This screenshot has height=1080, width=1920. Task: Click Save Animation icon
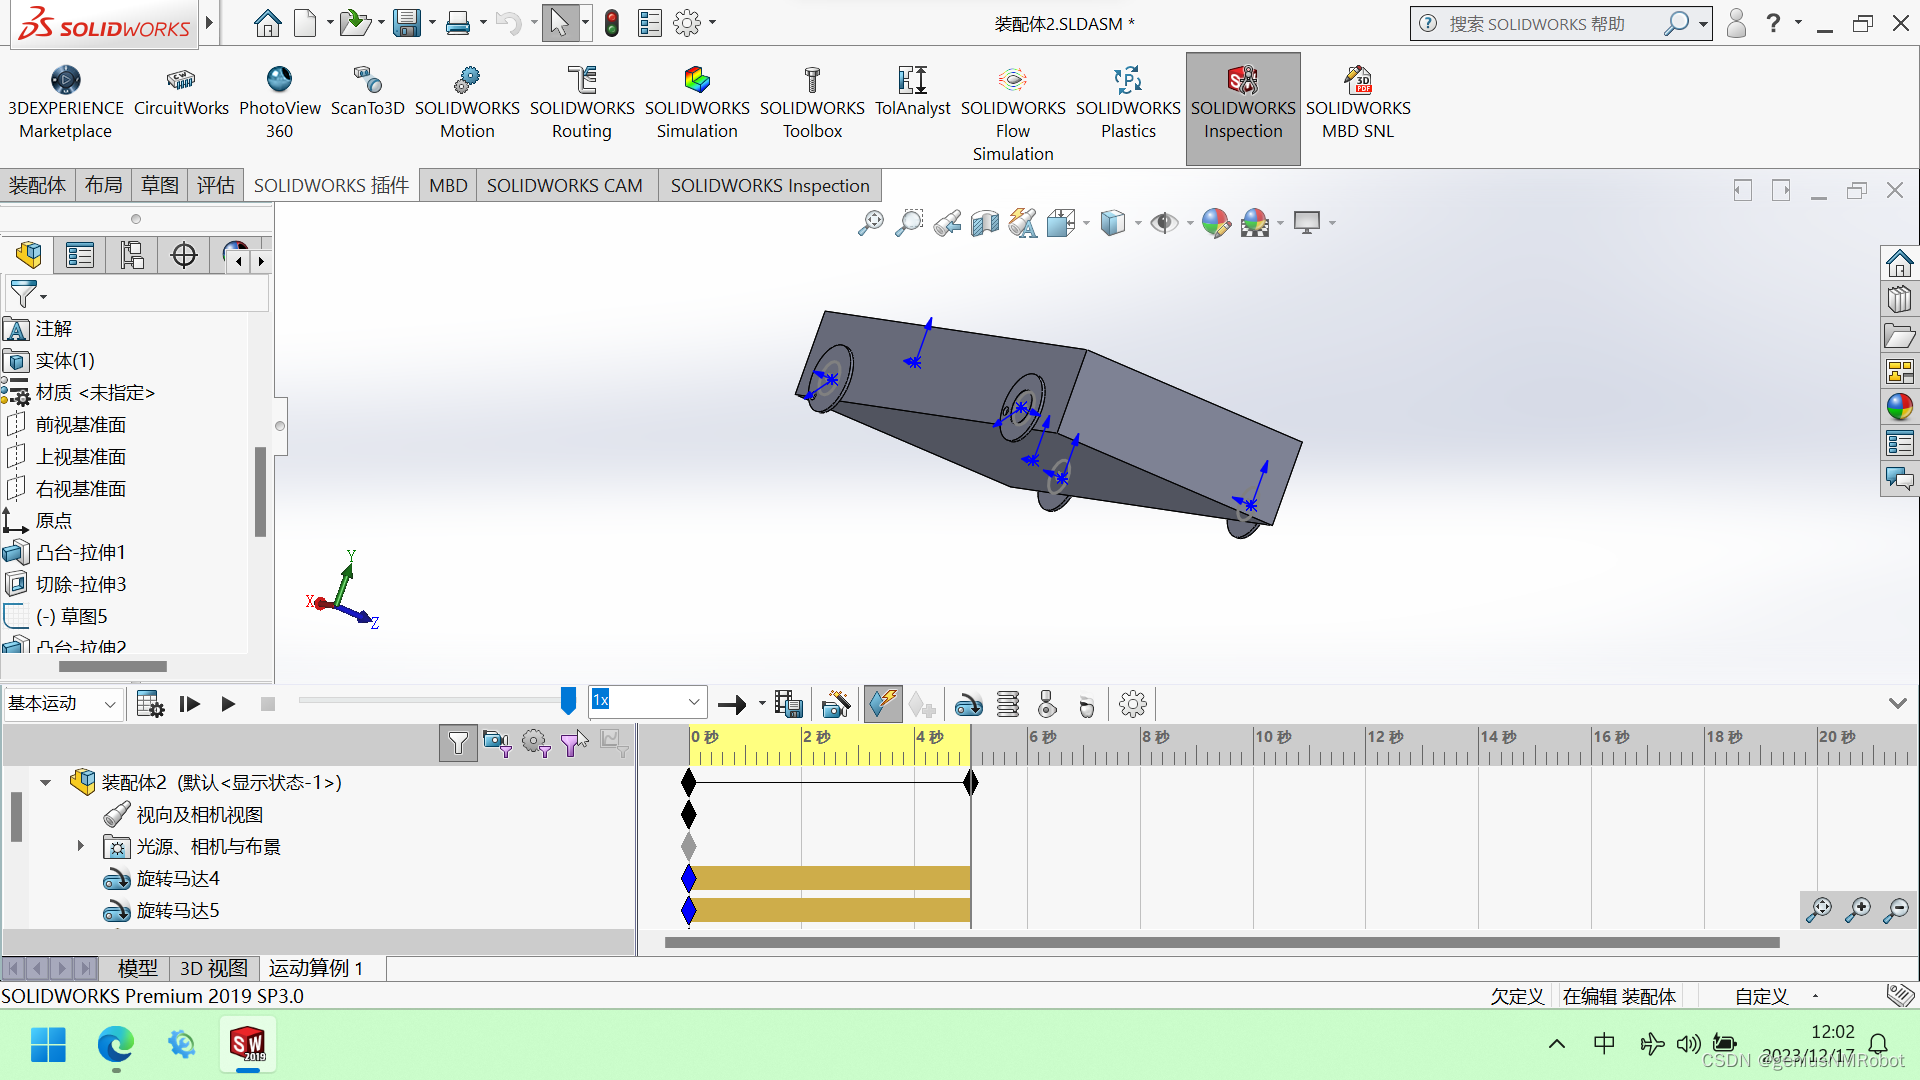point(788,704)
